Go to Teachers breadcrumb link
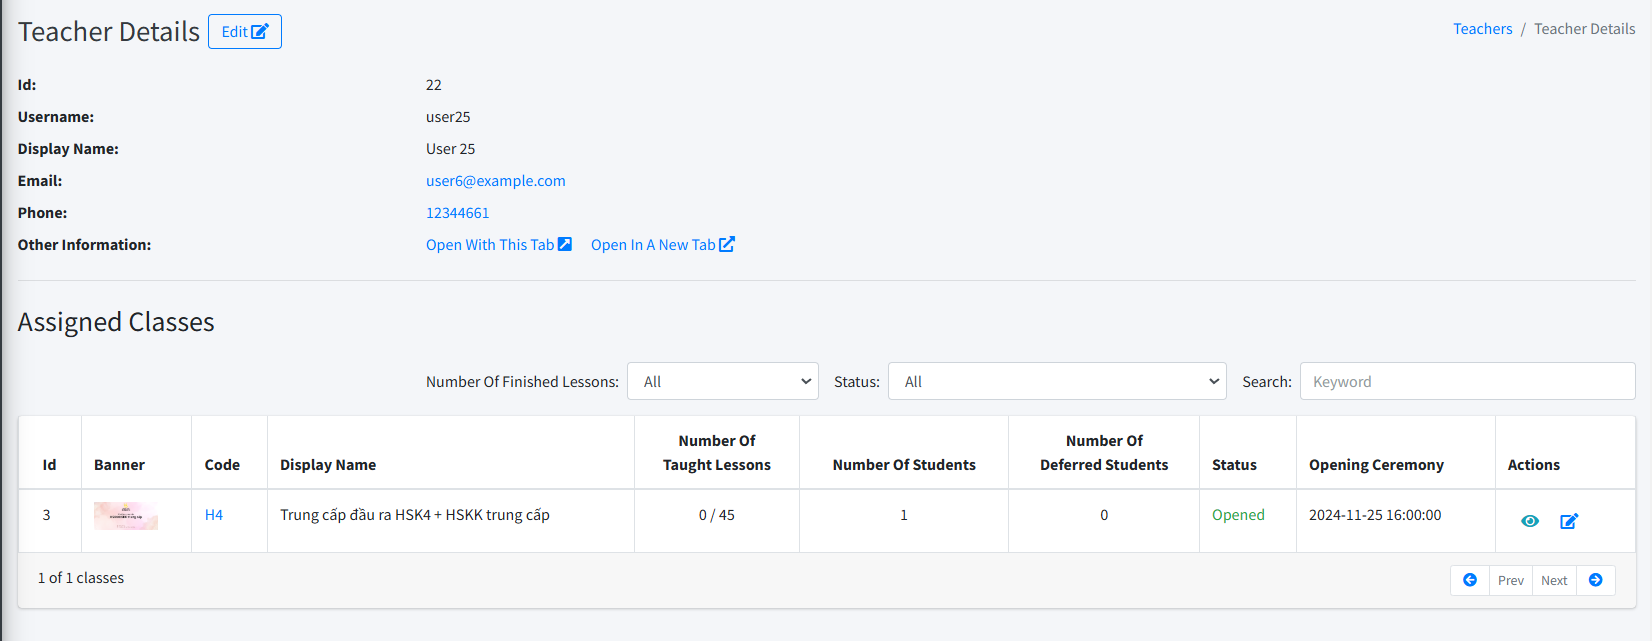 point(1482,29)
